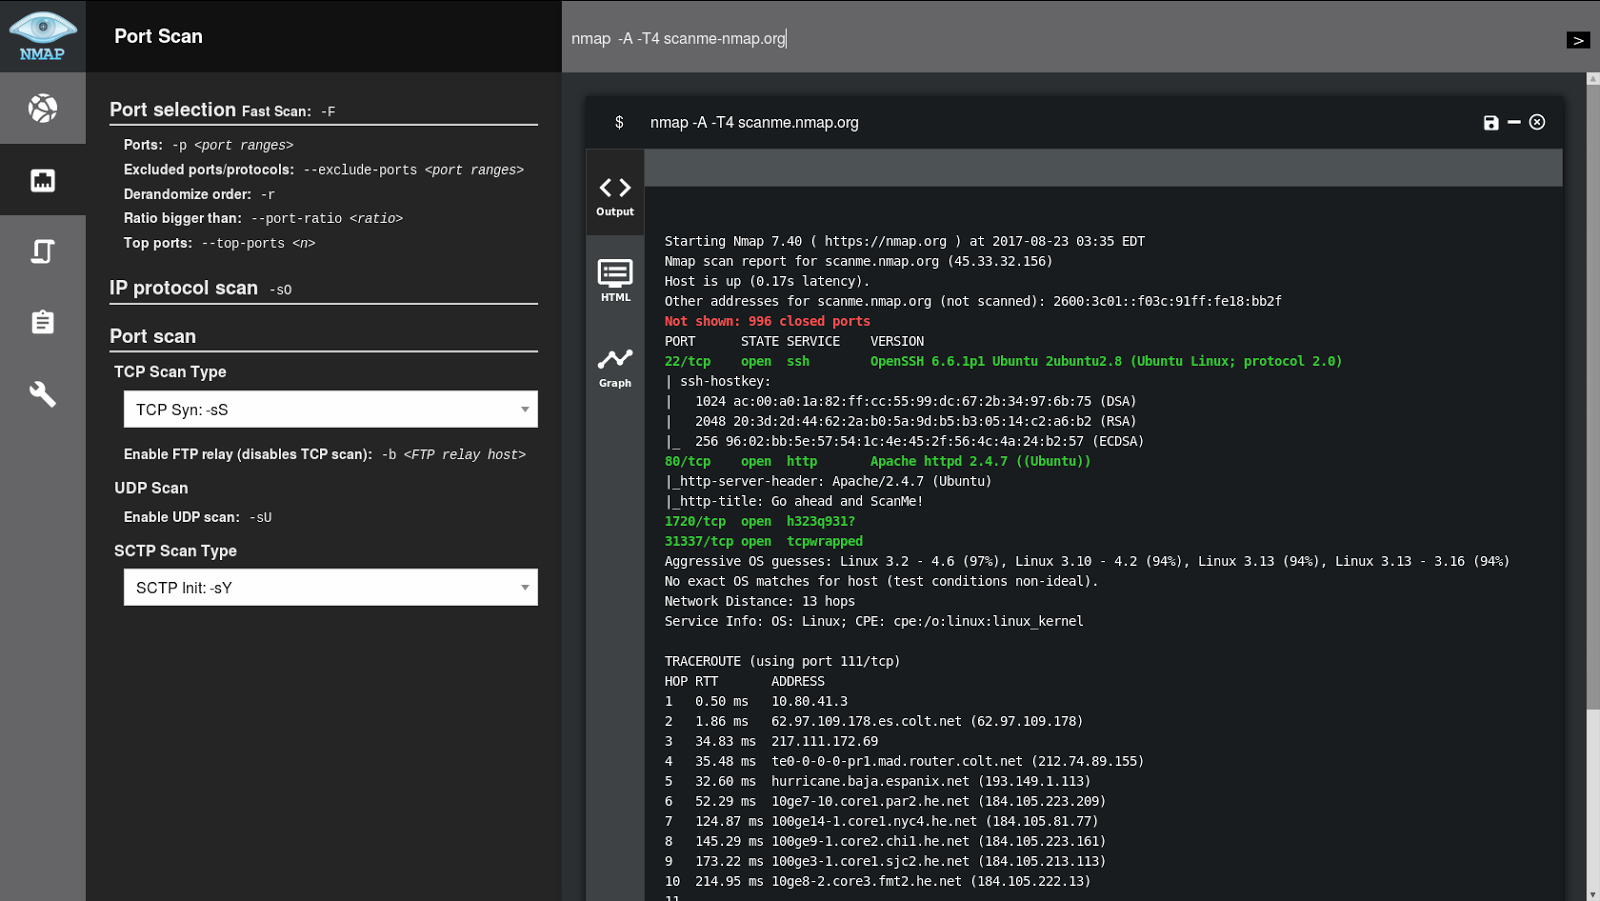Expand the arrow beside SCTP Init: -sY
This screenshot has height=901, width=1600.
pos(525,587)
